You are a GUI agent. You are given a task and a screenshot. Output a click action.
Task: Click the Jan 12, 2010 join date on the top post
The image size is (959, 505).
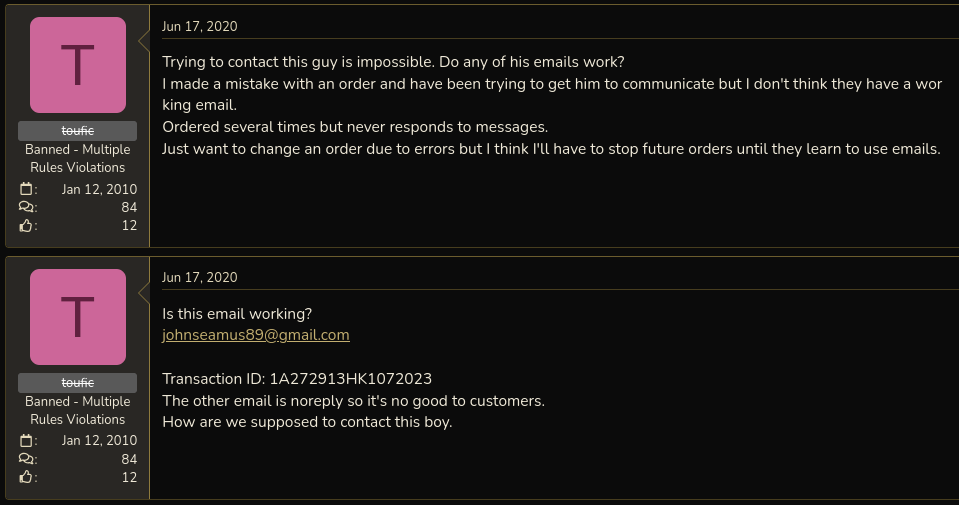point(99,189)
